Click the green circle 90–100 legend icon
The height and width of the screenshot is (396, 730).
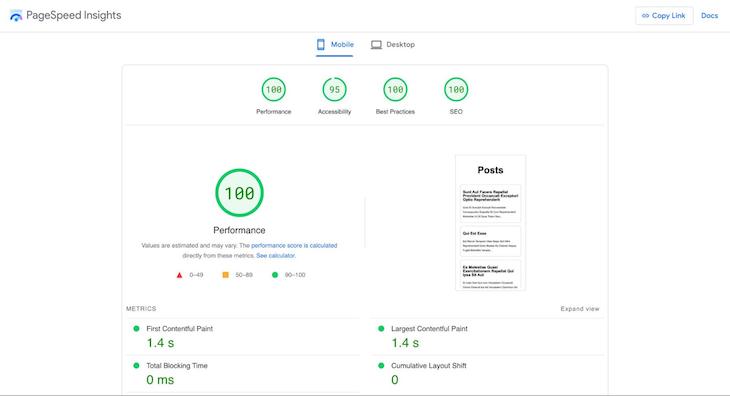[275, 275]
